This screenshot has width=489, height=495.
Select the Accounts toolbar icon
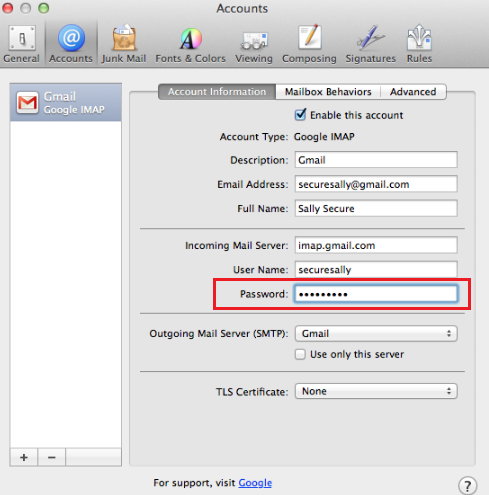click(71, 44)
